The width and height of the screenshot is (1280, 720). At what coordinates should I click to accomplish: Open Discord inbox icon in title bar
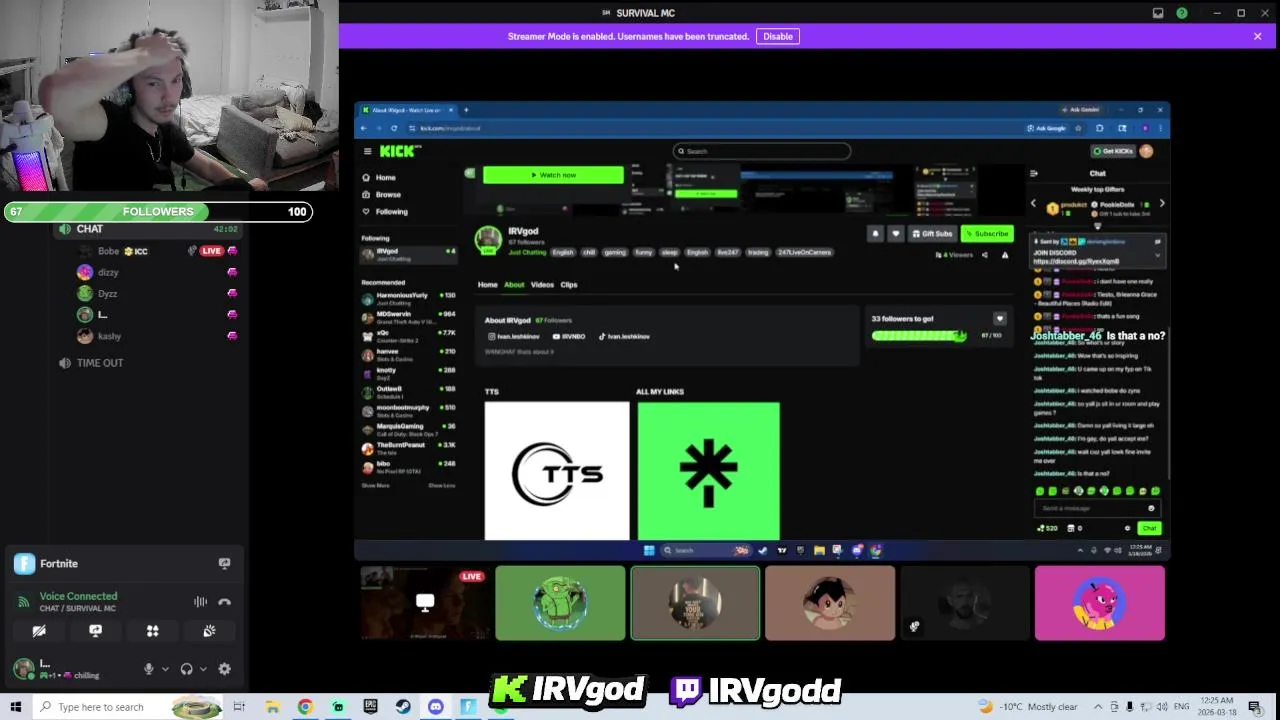(1158, 13)
